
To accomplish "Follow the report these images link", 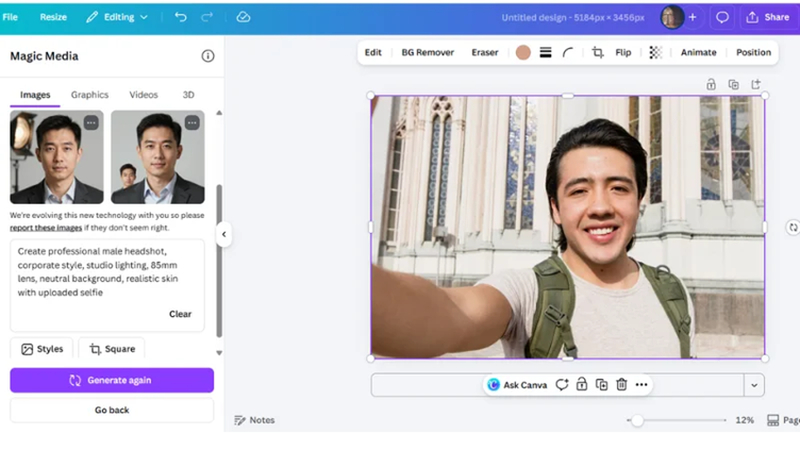I will pyautogui.click(x=46, y=228).
